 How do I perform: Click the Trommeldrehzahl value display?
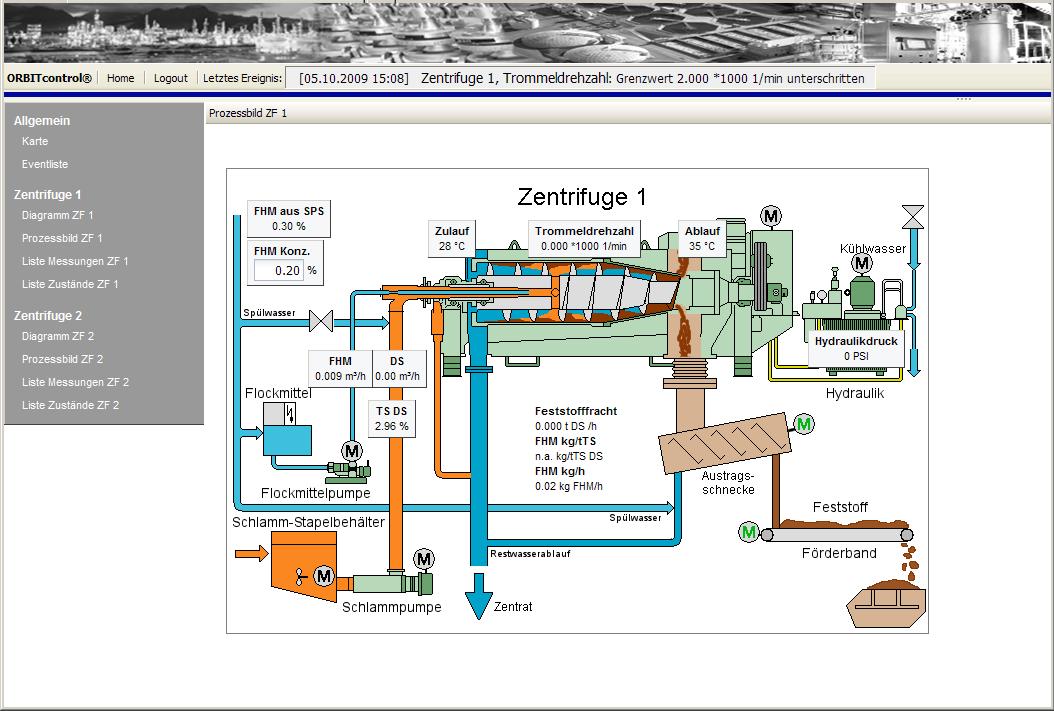(583, 246)
